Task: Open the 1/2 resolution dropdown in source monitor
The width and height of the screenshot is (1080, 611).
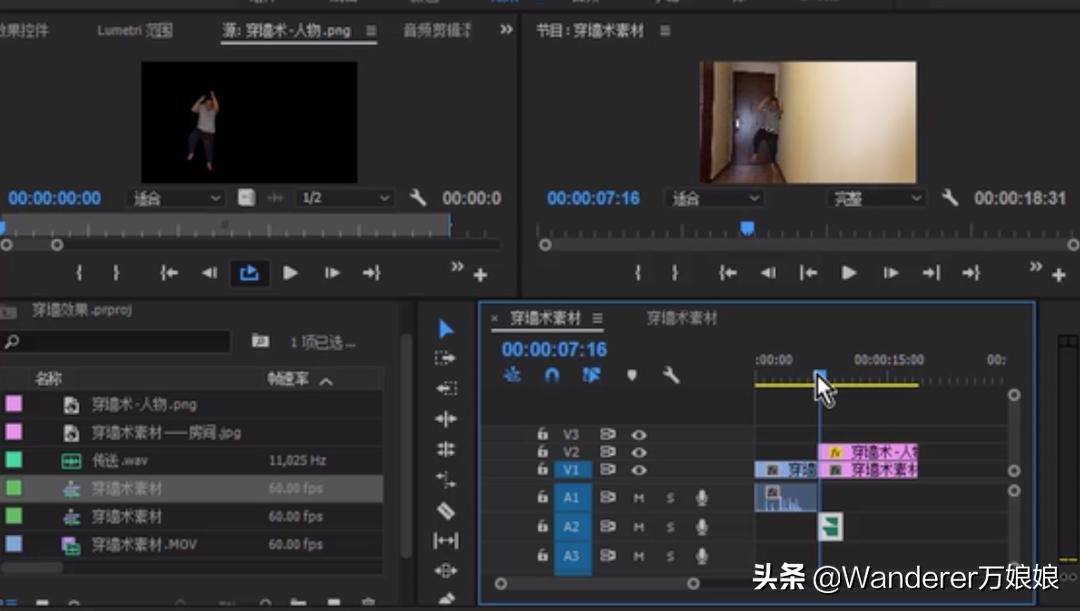Action: click(x=344, y=197)
